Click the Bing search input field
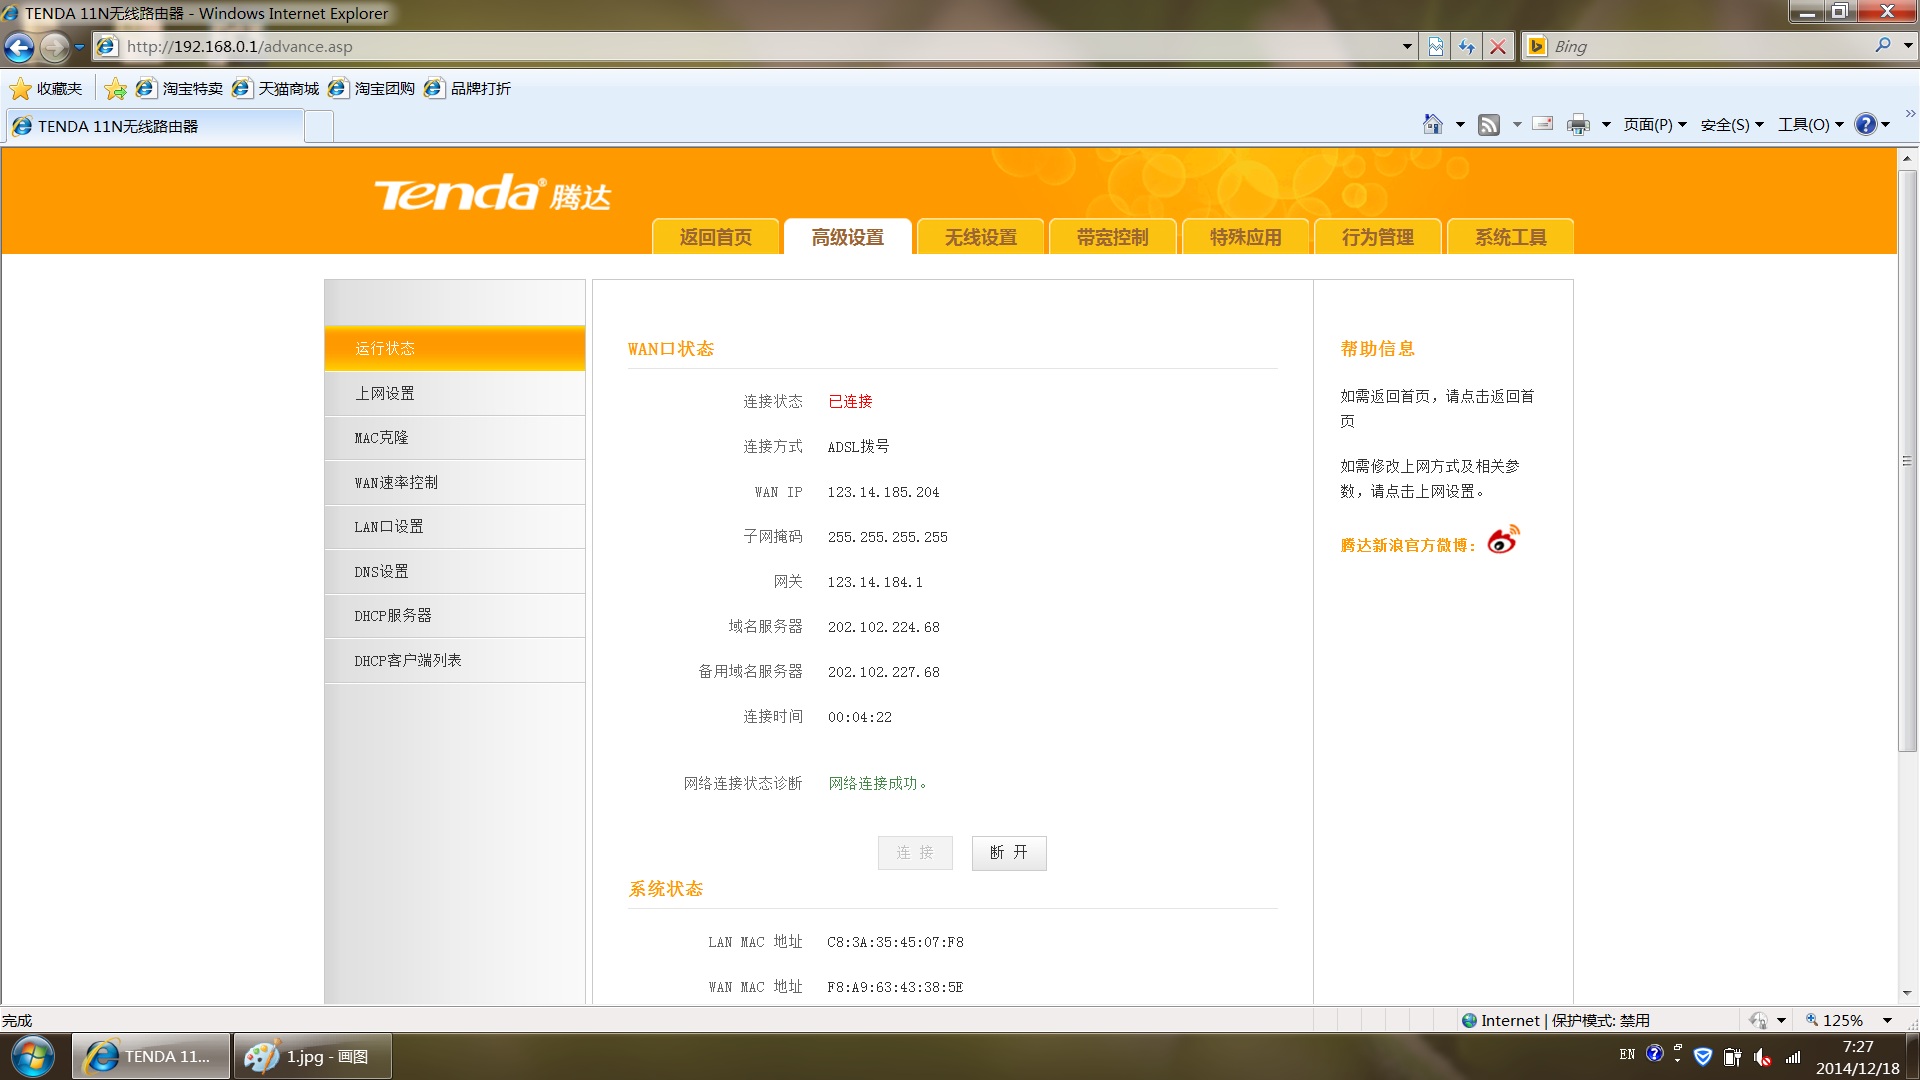The height and width of the screenshot is (1080, 1920). click(x=1710, y=46)
